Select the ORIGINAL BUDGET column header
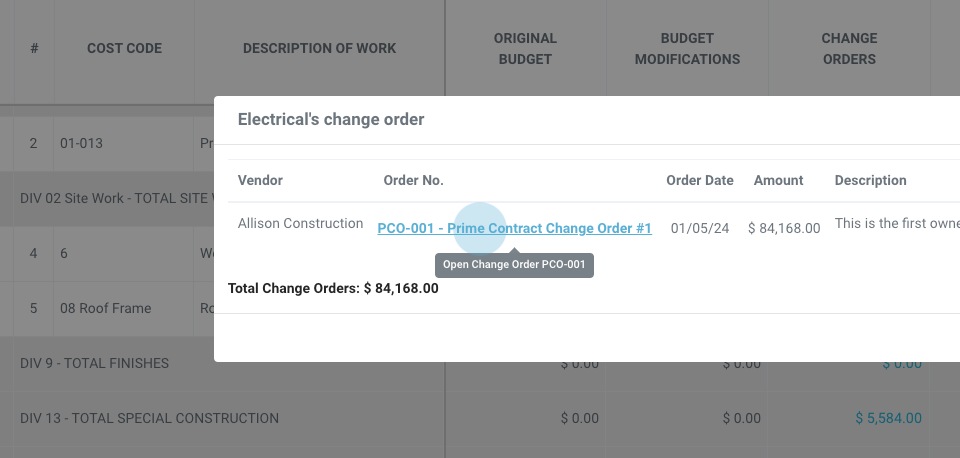Image resolution: width=960 pixels, height=458 pixels. (525, 48)
